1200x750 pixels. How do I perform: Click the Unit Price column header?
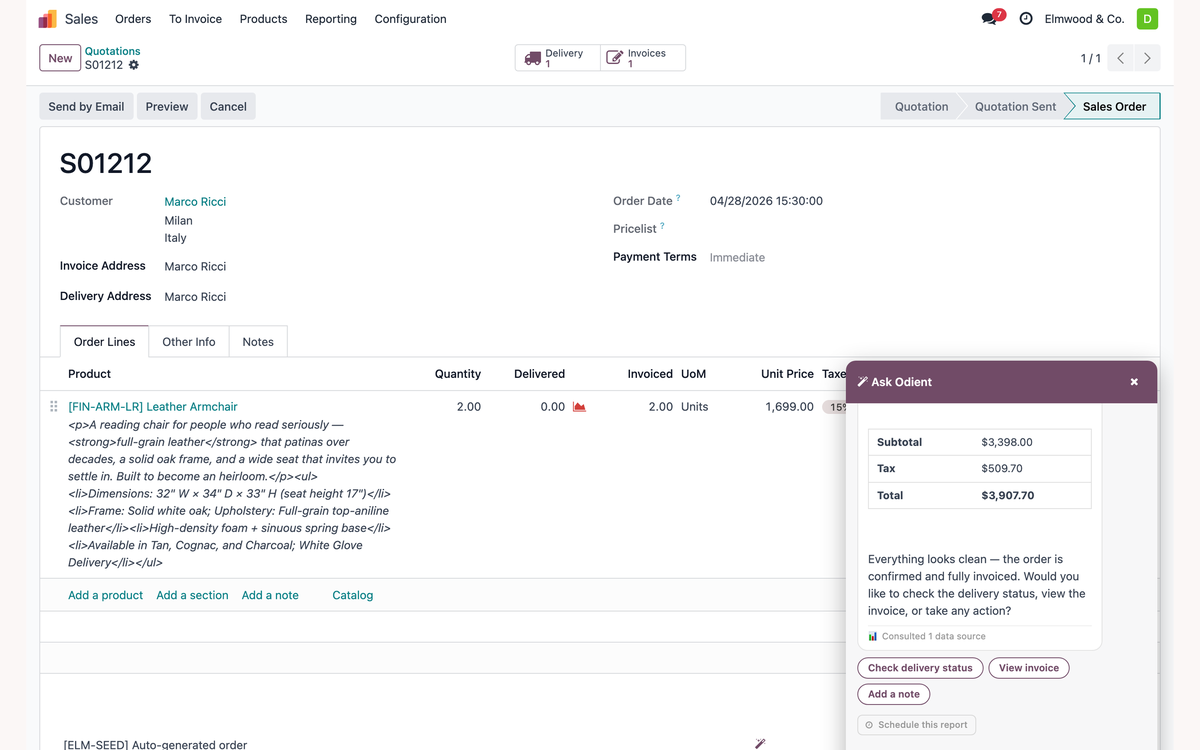787,374
